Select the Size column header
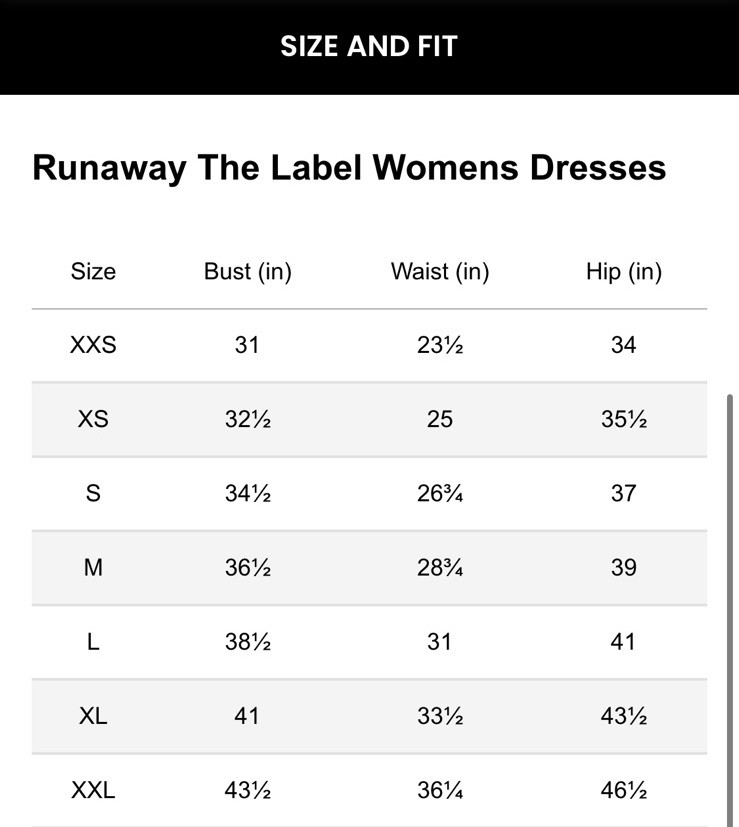This screenshot has width=739, height=827. coord(93,271)
